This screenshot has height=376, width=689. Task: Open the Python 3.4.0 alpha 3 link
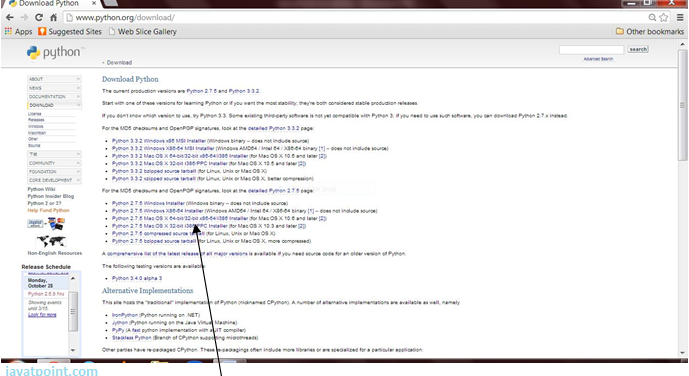[137, 278]
